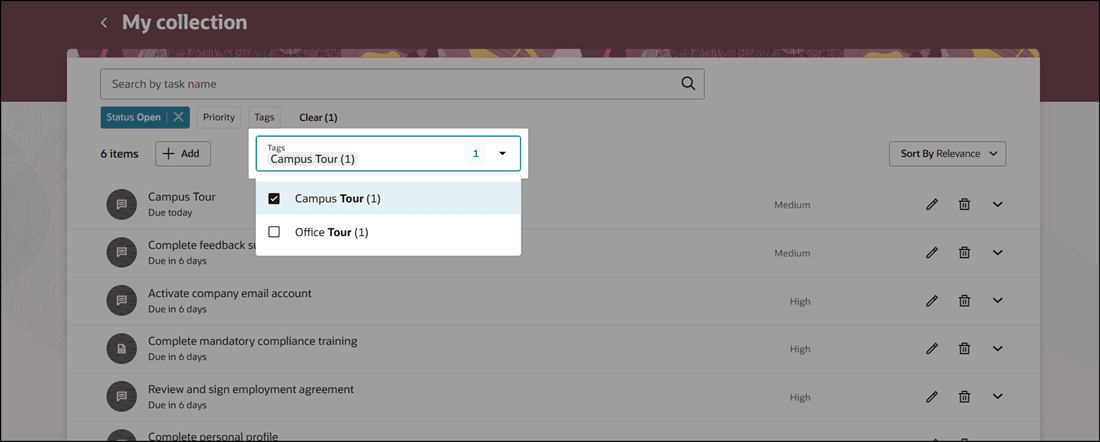Expand Activate company email account row

click(x=998, y=301)
